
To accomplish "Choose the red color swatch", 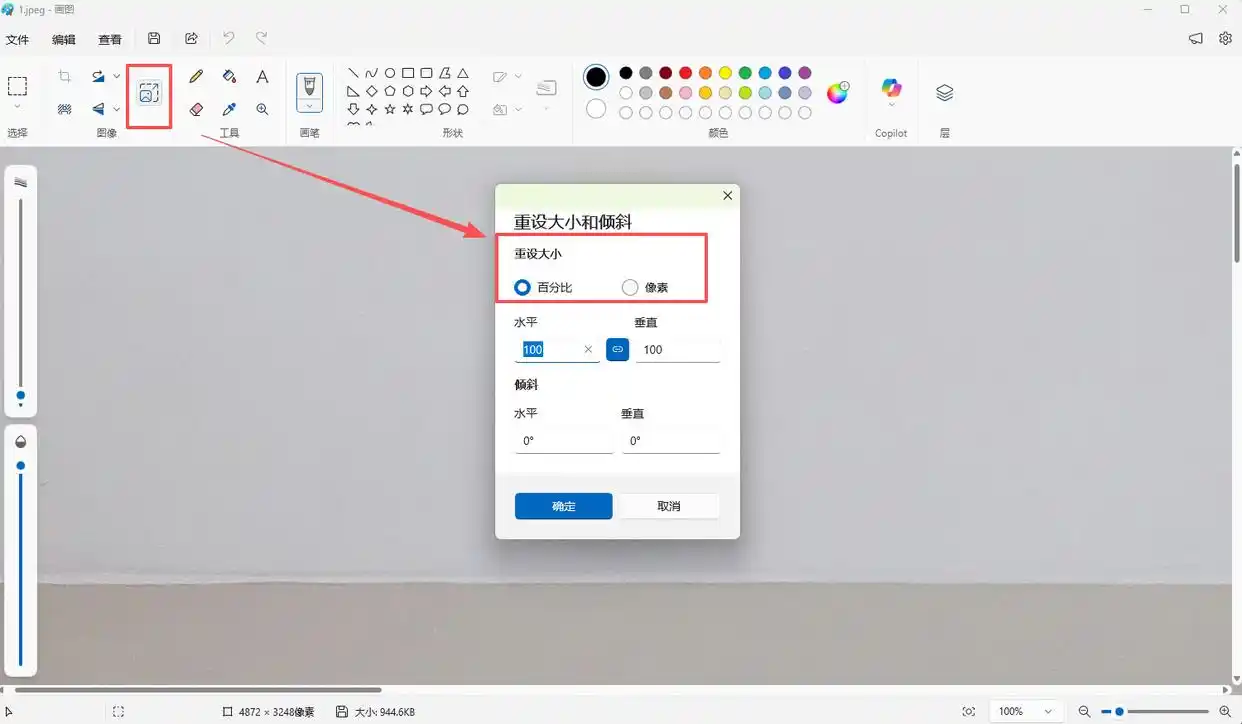I will 685,73.
